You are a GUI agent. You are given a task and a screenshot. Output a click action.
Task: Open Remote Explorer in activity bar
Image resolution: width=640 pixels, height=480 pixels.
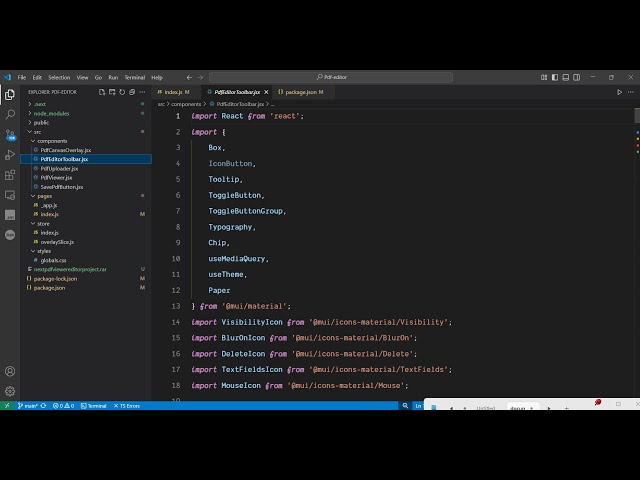coord(10,195)
